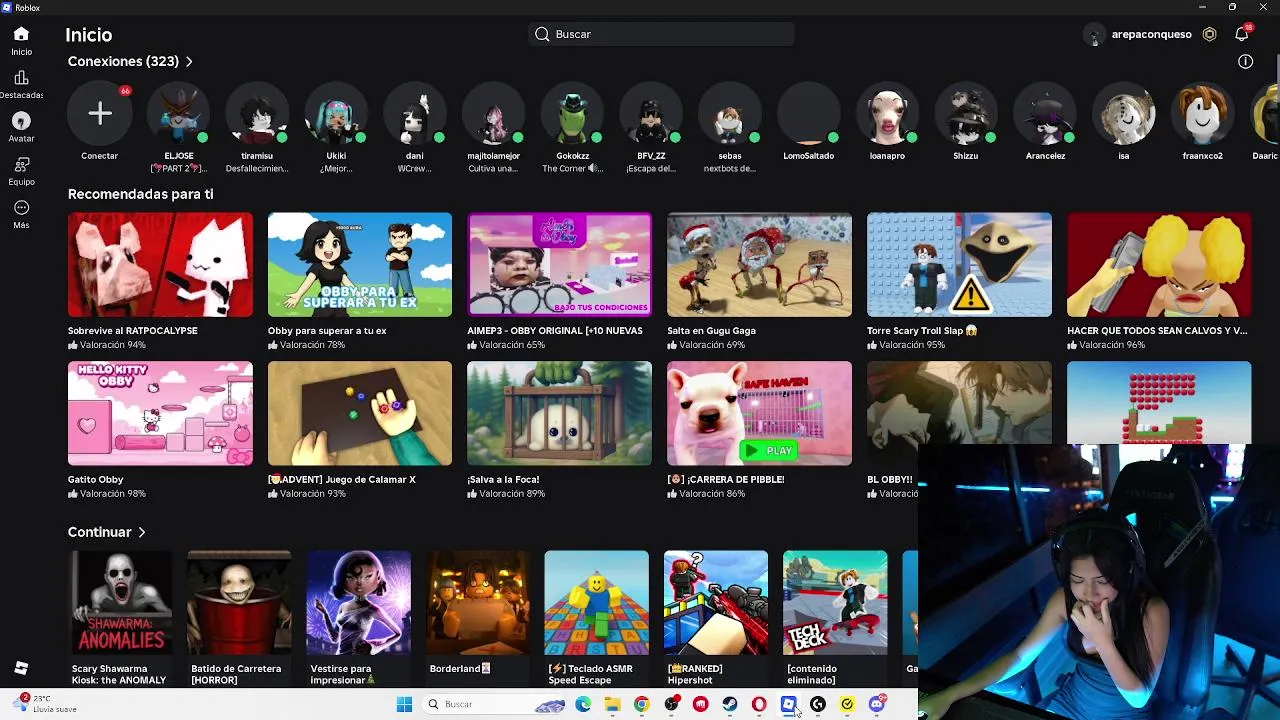Image resolution: width=1280 pixels, height=720 pixels.
Task: Open Juego de Calamar X game
Action: [360, 414]
